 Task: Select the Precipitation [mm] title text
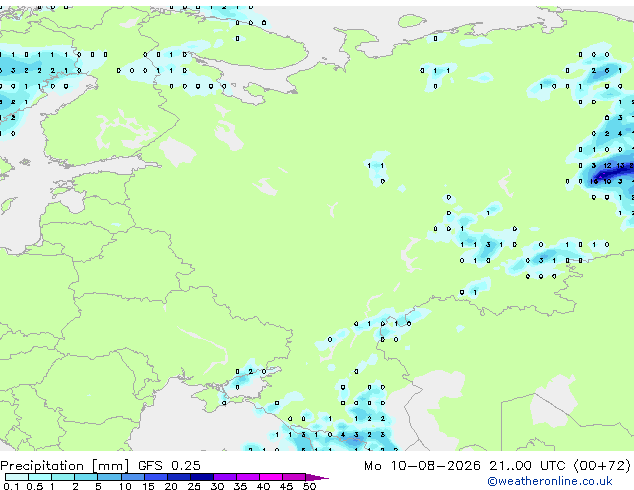point(65,466)
